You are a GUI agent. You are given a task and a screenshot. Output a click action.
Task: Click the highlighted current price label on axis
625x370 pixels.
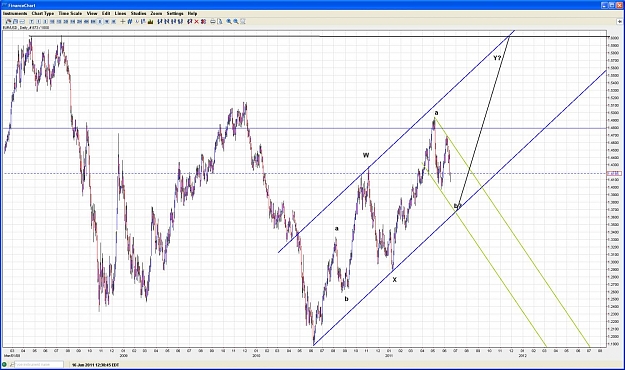click(x=613, y=173)
